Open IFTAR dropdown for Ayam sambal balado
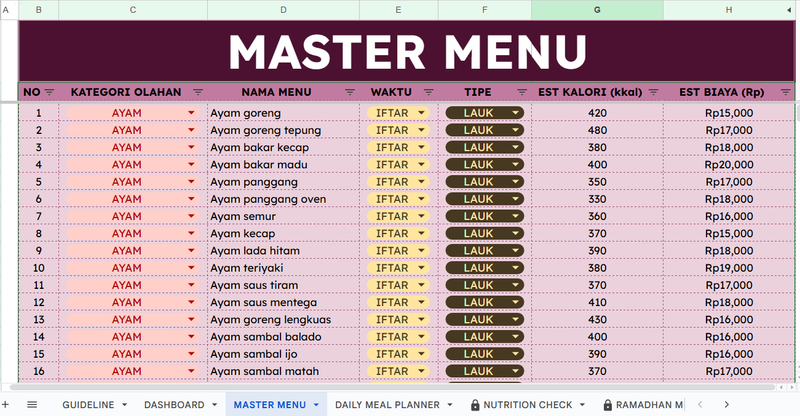This screenshot has width=800, height=416. coord(421,337)
